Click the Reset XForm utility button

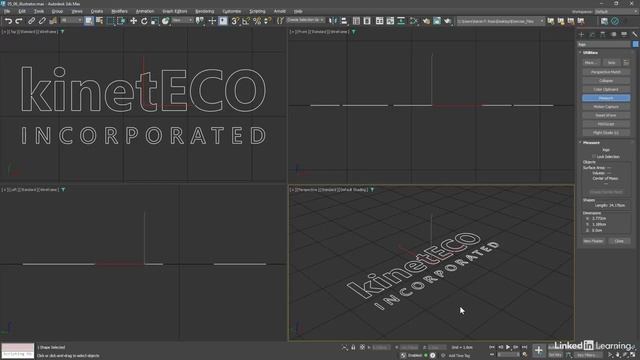(x=606, y=116)
